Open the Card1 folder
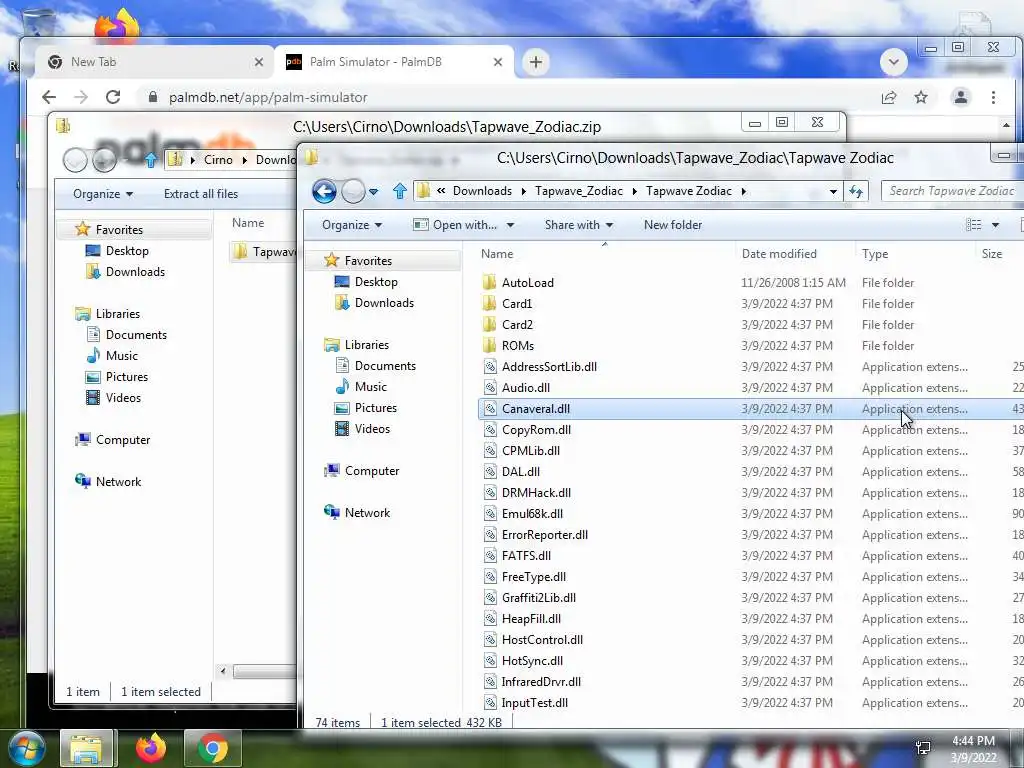The height and width of the screenshot is (768, 1024). pos(517,304)
